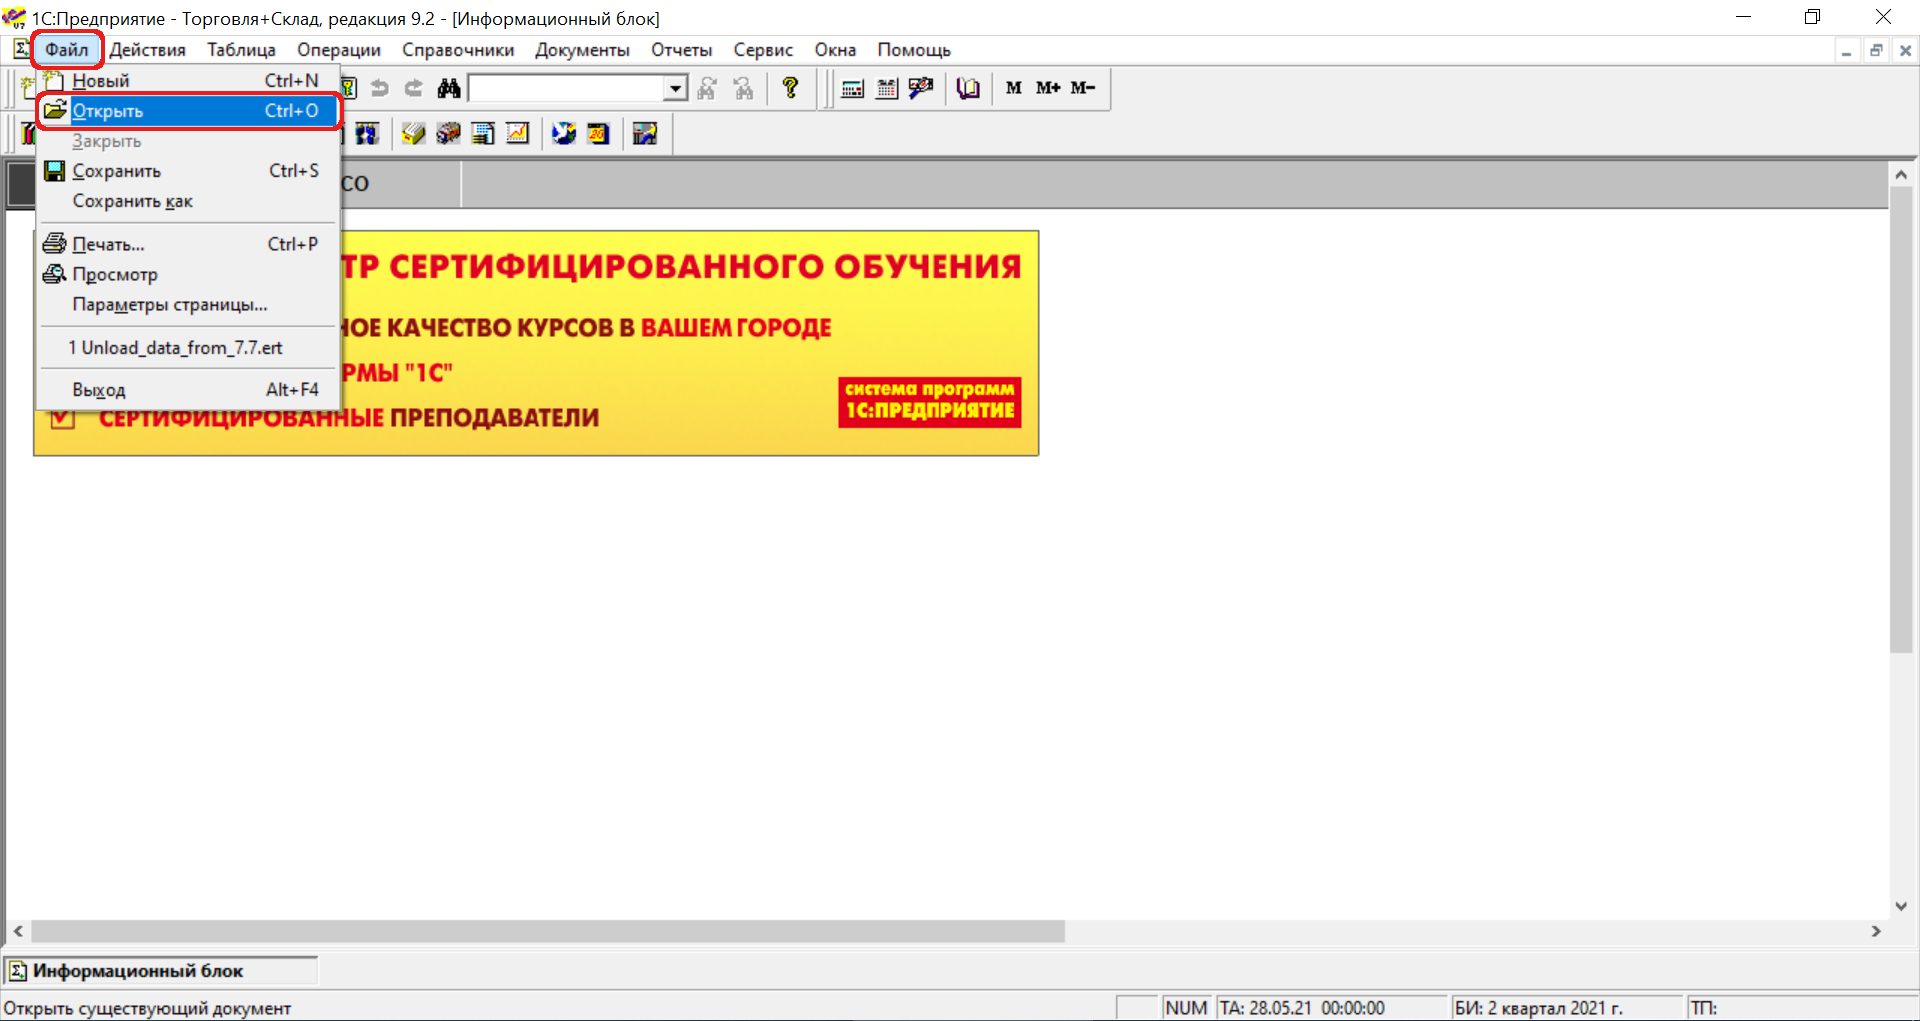The image size is (1920, 1021).
Task: Click the БИ: 2 квартал 2021 г. status field
Action: tap(1566, 1008)
